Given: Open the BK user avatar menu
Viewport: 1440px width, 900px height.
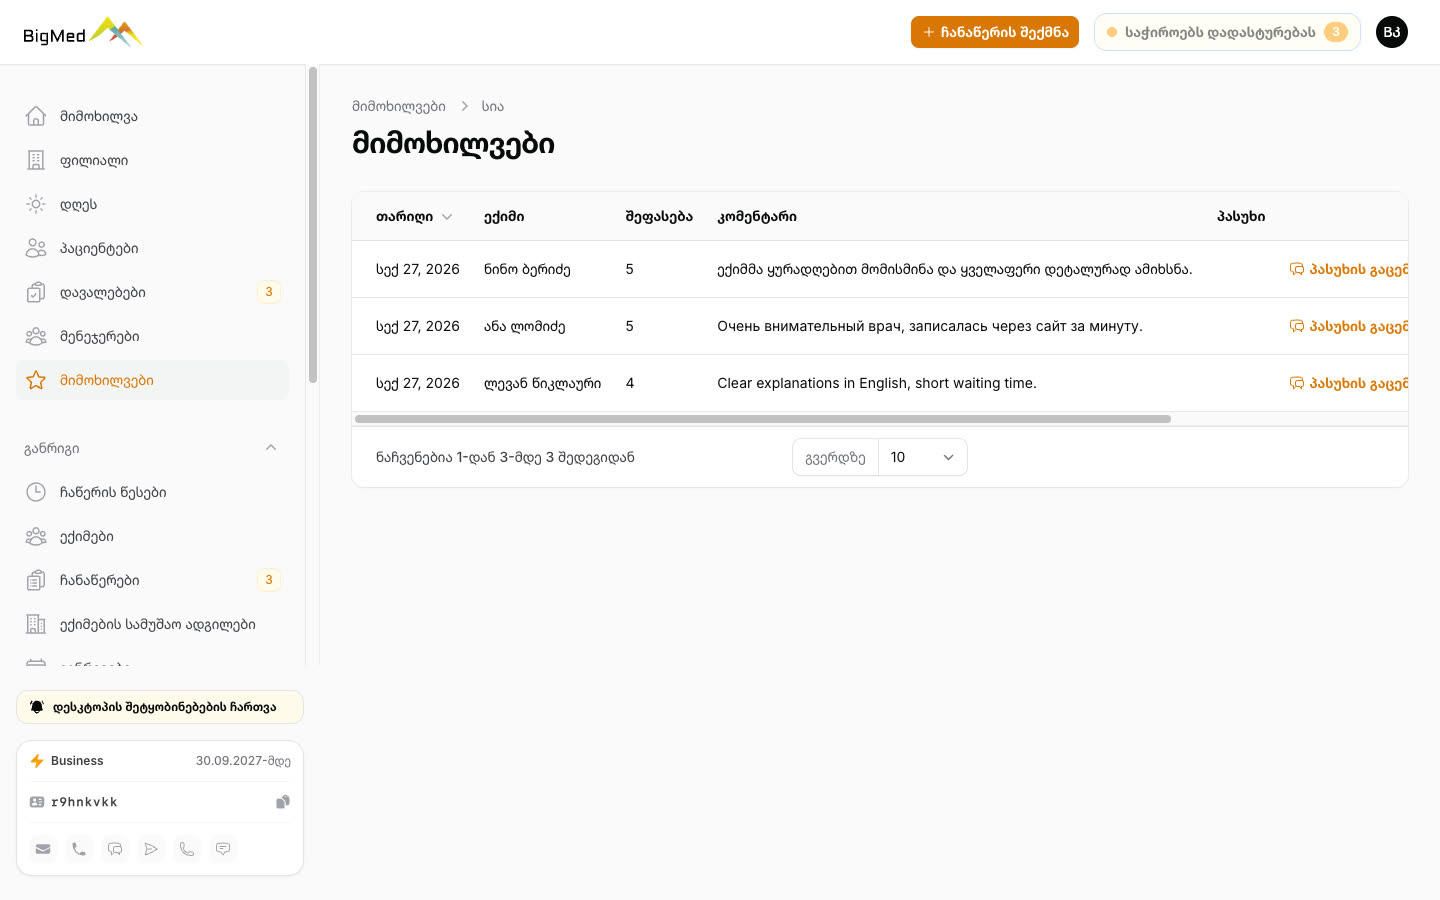Looking at the screenshot, I should 1392,32.
